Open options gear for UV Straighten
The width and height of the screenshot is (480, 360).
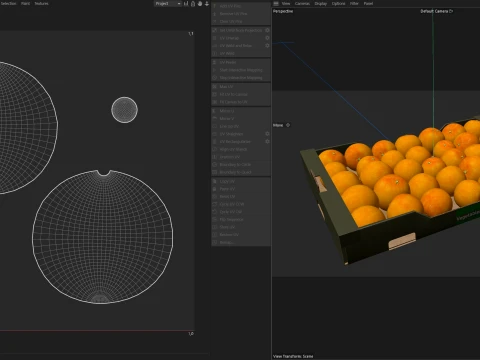[267, 134]
